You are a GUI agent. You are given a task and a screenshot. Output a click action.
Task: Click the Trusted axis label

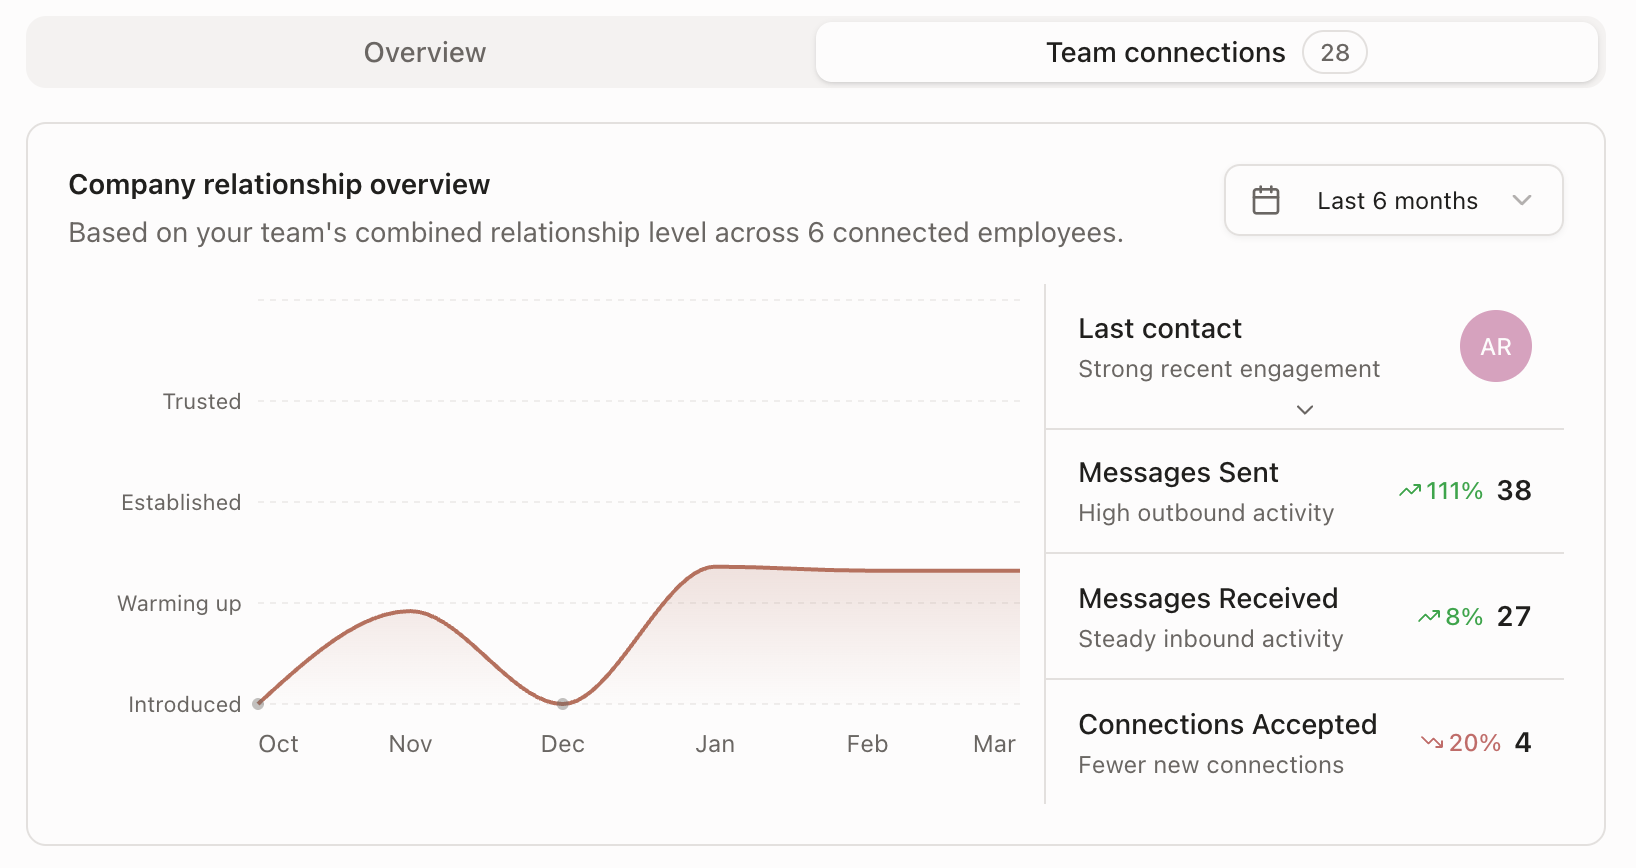(202, 401)
